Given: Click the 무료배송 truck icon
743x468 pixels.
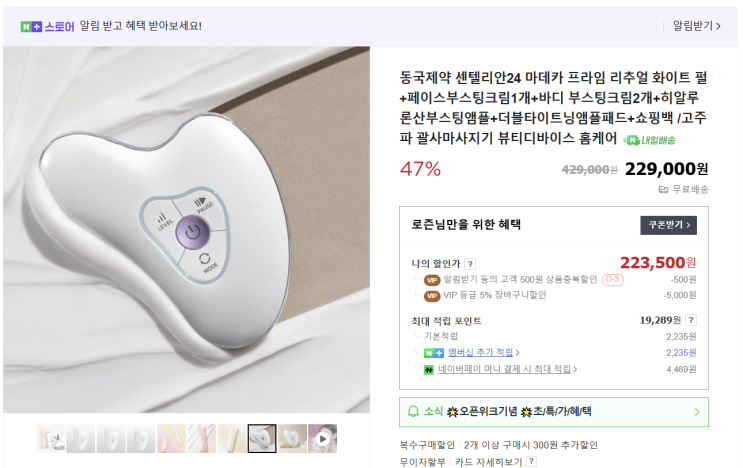Looking at the screenshot, I should click(663, 190).
